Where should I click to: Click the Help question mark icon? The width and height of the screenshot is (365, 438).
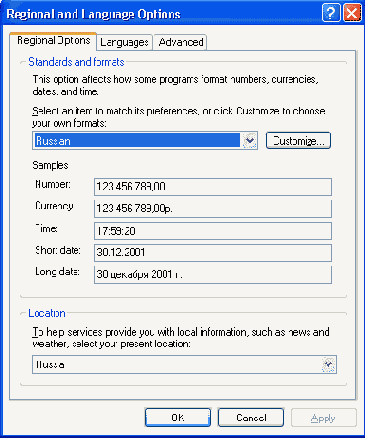pyautogui.click(x=331, y=13)
